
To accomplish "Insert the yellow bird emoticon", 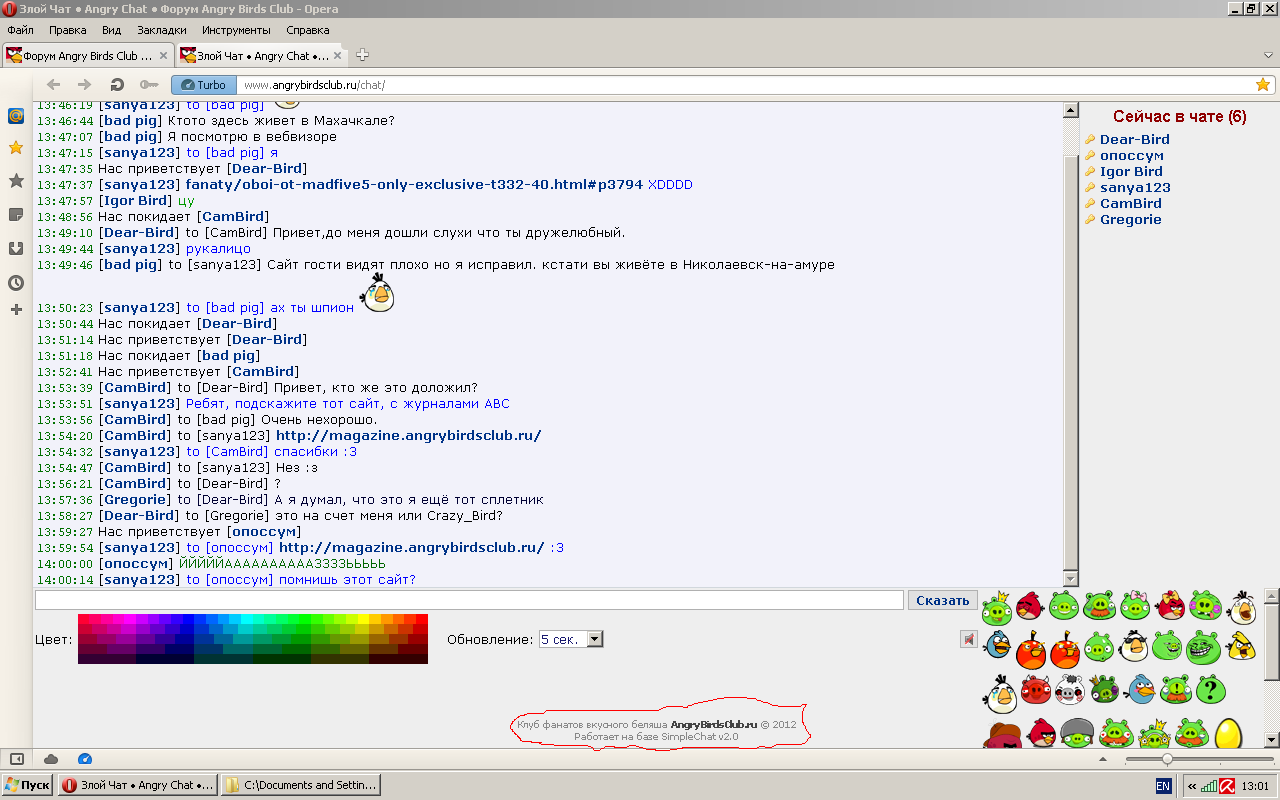I will point(1243,646).
